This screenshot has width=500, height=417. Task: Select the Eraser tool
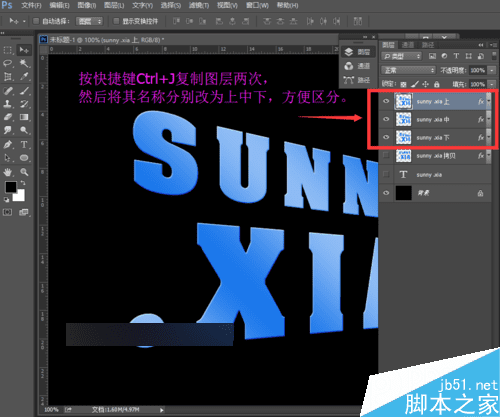point(7,117)
